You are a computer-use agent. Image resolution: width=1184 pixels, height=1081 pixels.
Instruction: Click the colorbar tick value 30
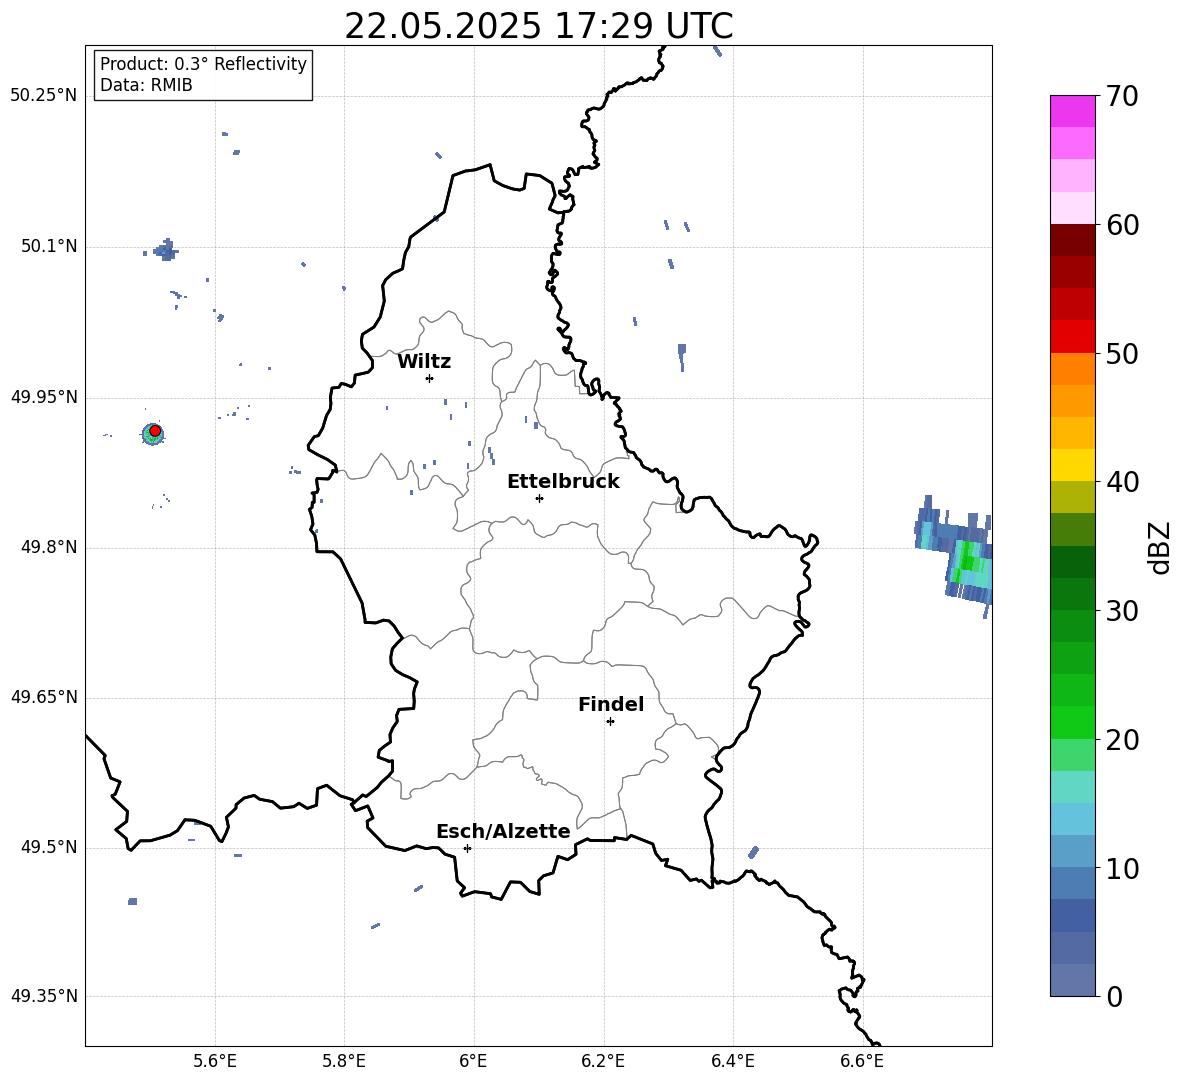1122,611
